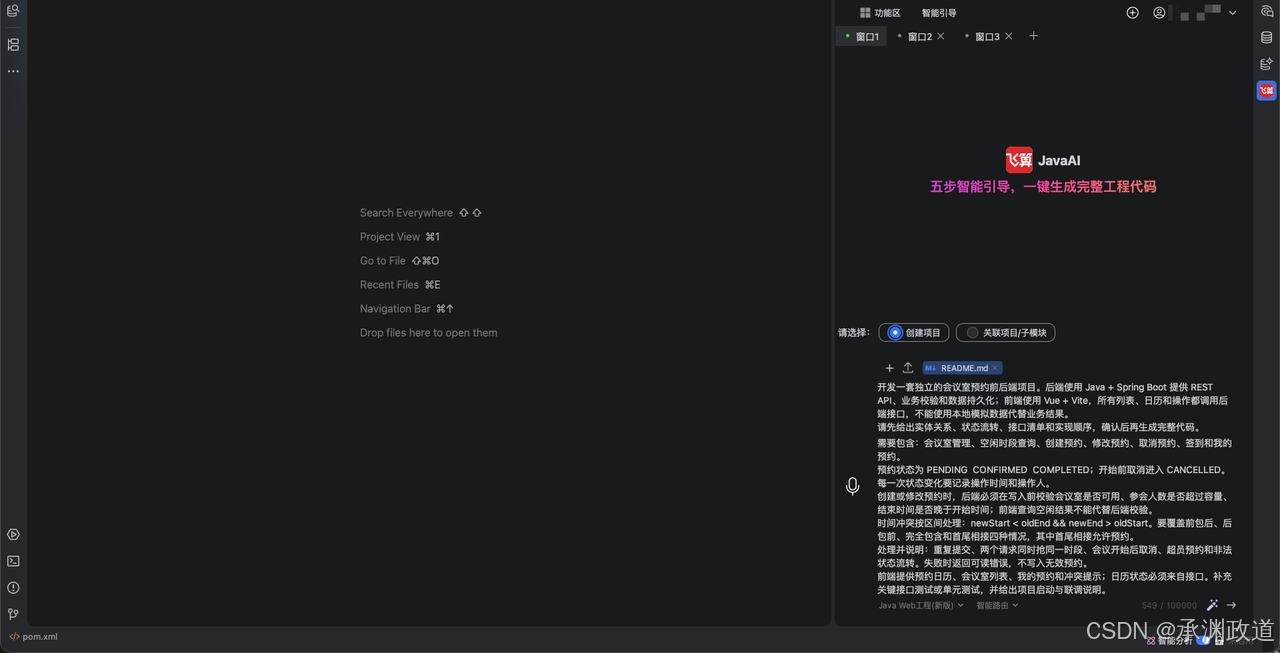
Task: Click the upload file icon
Action: point(908,368)
